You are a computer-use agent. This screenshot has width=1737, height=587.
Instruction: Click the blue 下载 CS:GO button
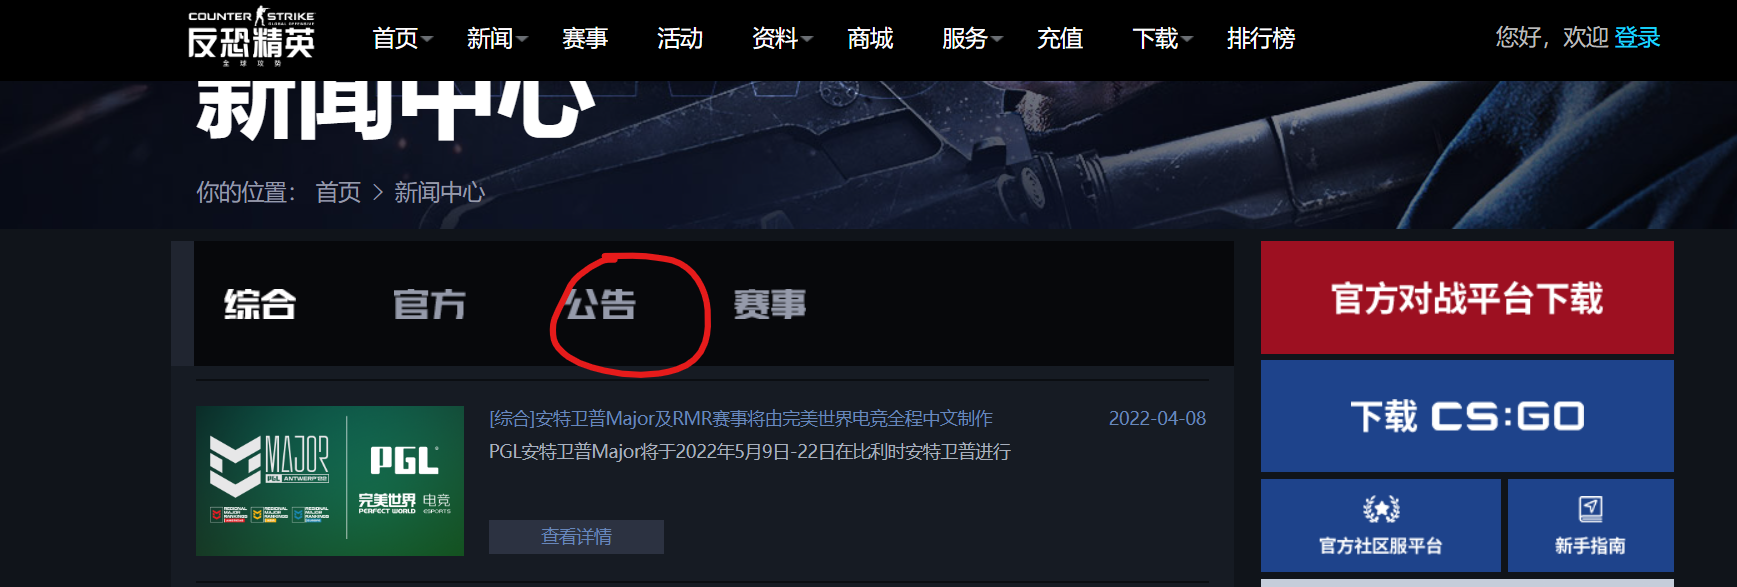[x=1467, y=416]
